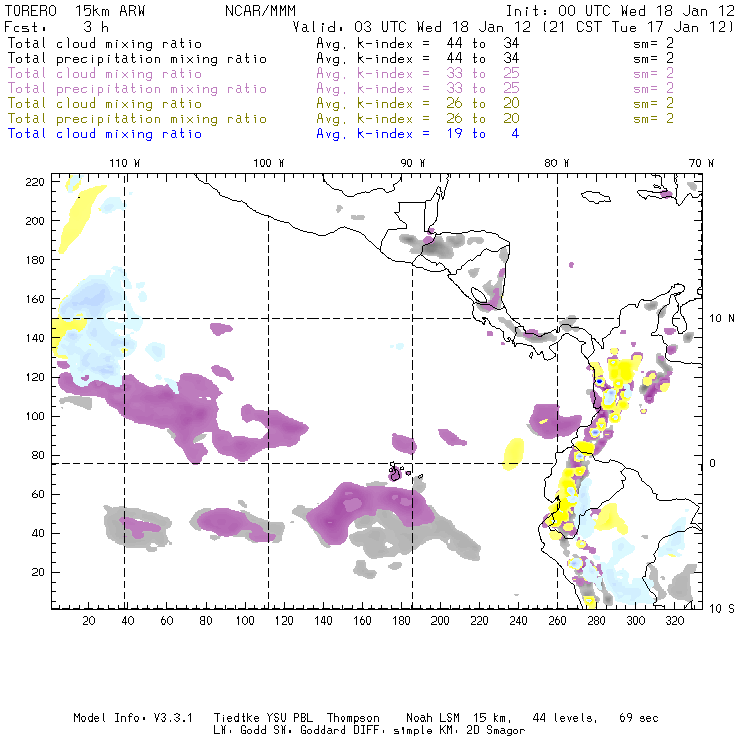
Task: Click 'Init: 00 UTC Wed 18 Jan 12' text
Action: [x=620, y=11]
